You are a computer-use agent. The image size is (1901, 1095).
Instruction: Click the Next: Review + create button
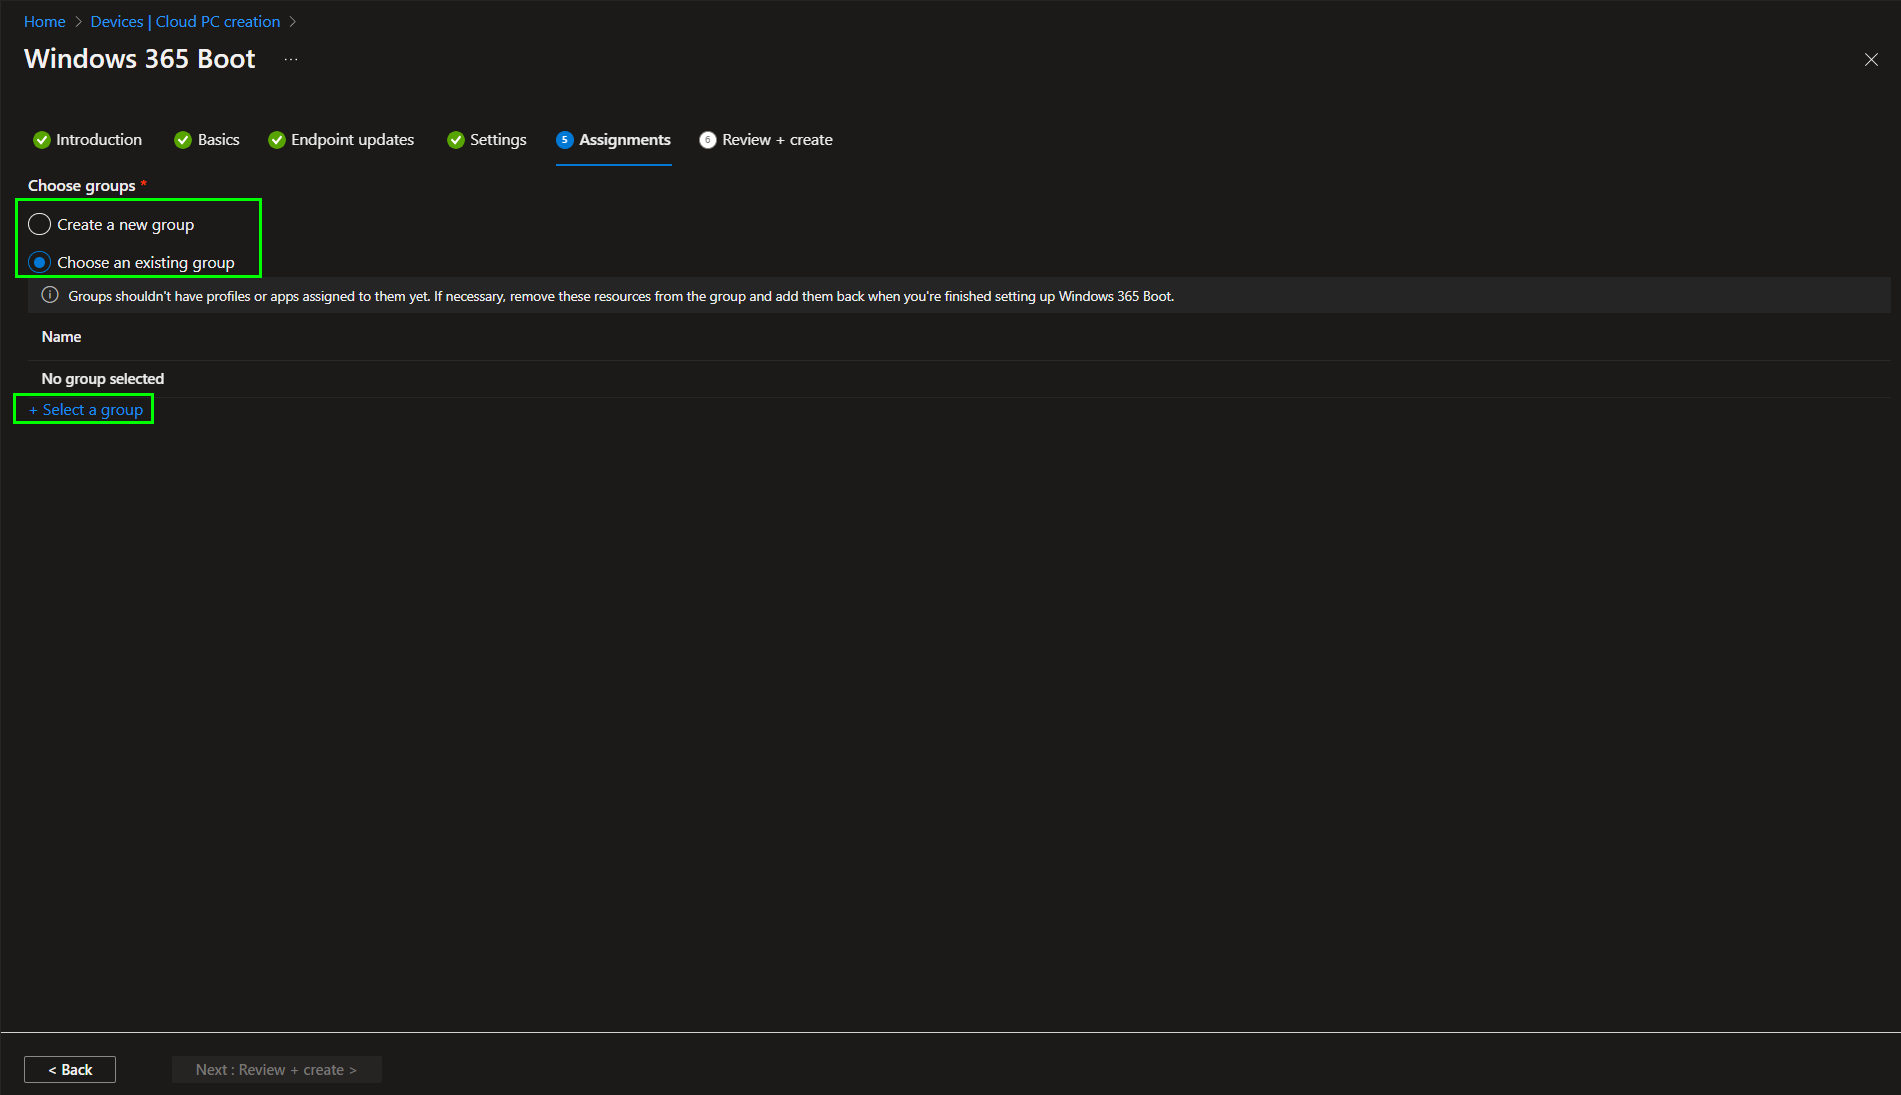pos(276,1069)
